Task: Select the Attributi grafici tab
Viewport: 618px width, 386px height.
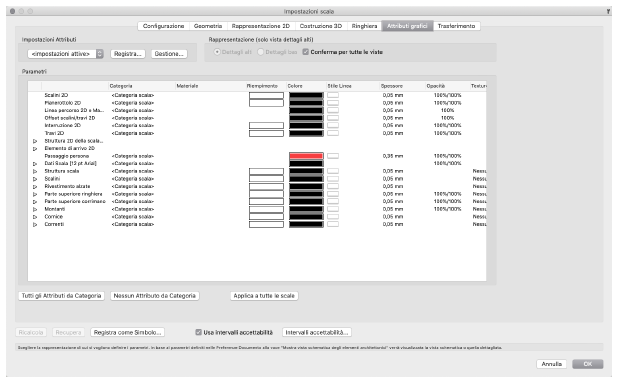Action: tap(407, 26)
